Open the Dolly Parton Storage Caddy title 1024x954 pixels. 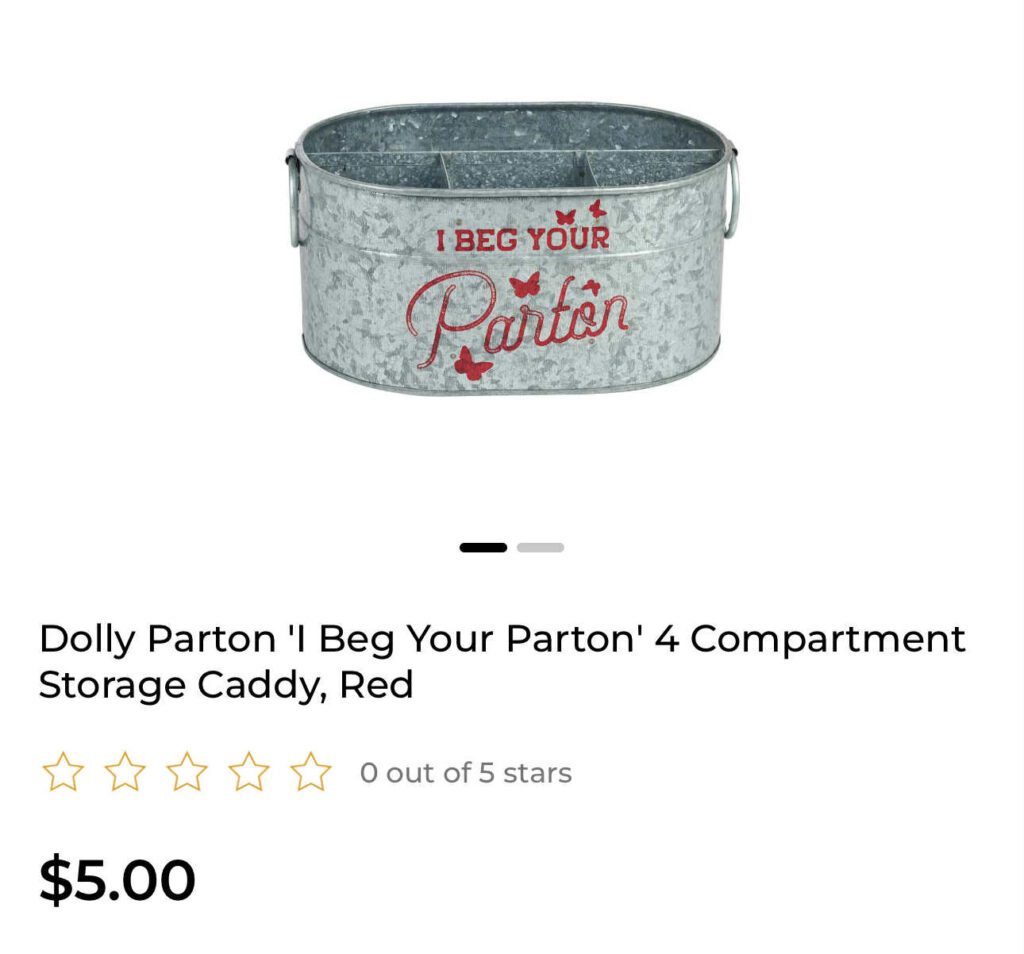coord(502,661)
